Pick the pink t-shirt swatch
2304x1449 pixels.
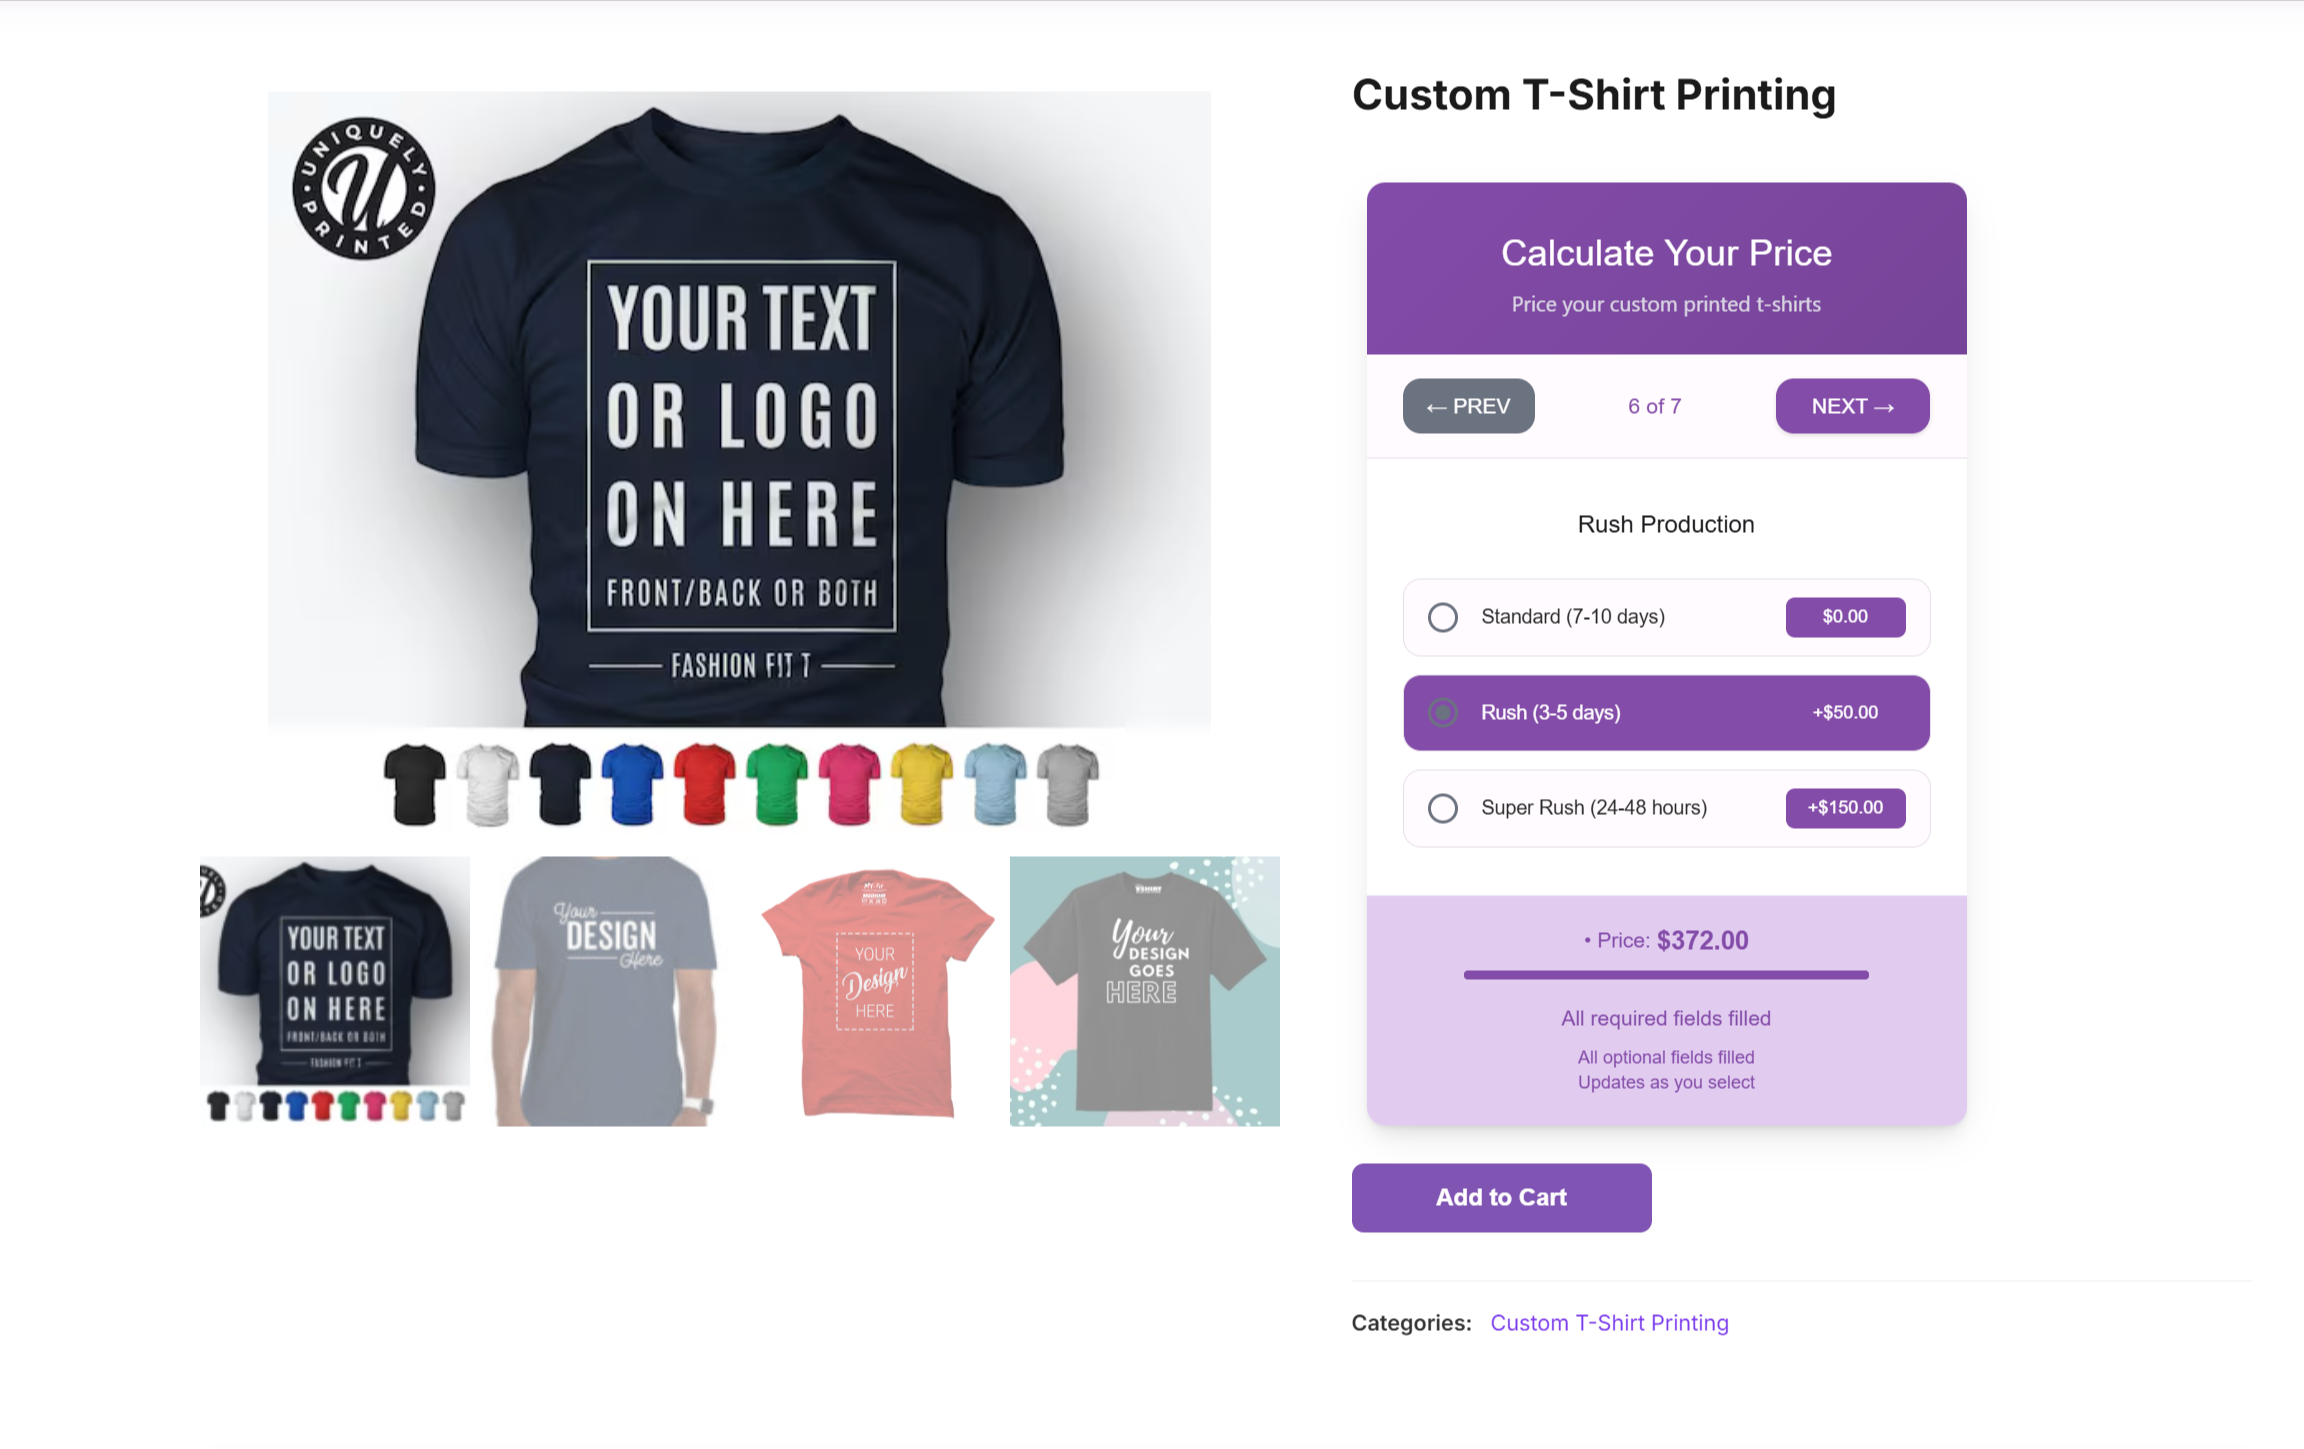pyautogui.click(x=850, y=784)
